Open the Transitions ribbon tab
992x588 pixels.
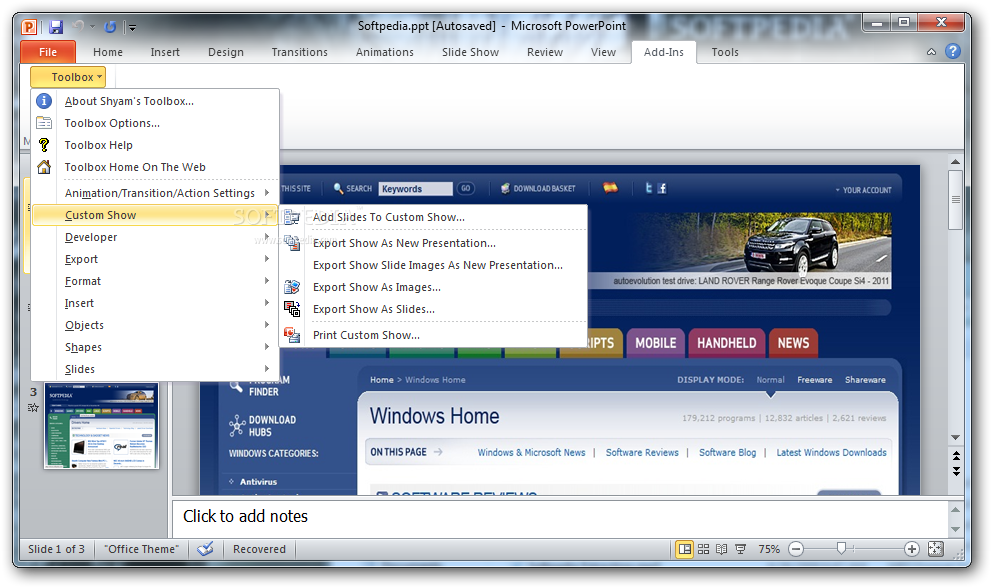pos(300,52)
